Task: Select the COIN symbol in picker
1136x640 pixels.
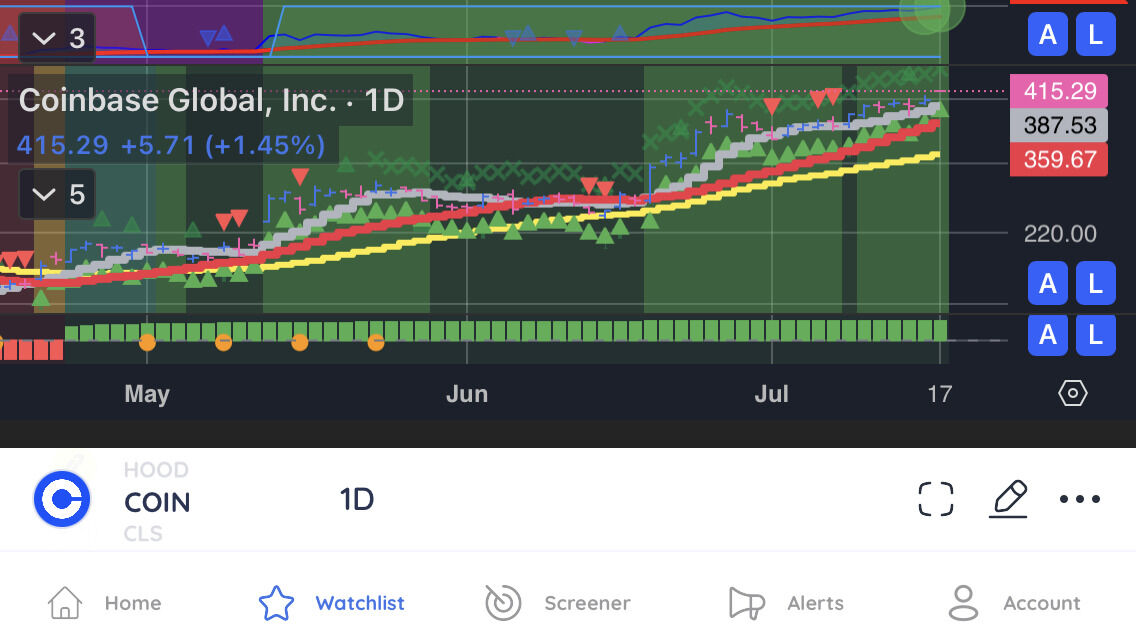Action: (157, 502)
